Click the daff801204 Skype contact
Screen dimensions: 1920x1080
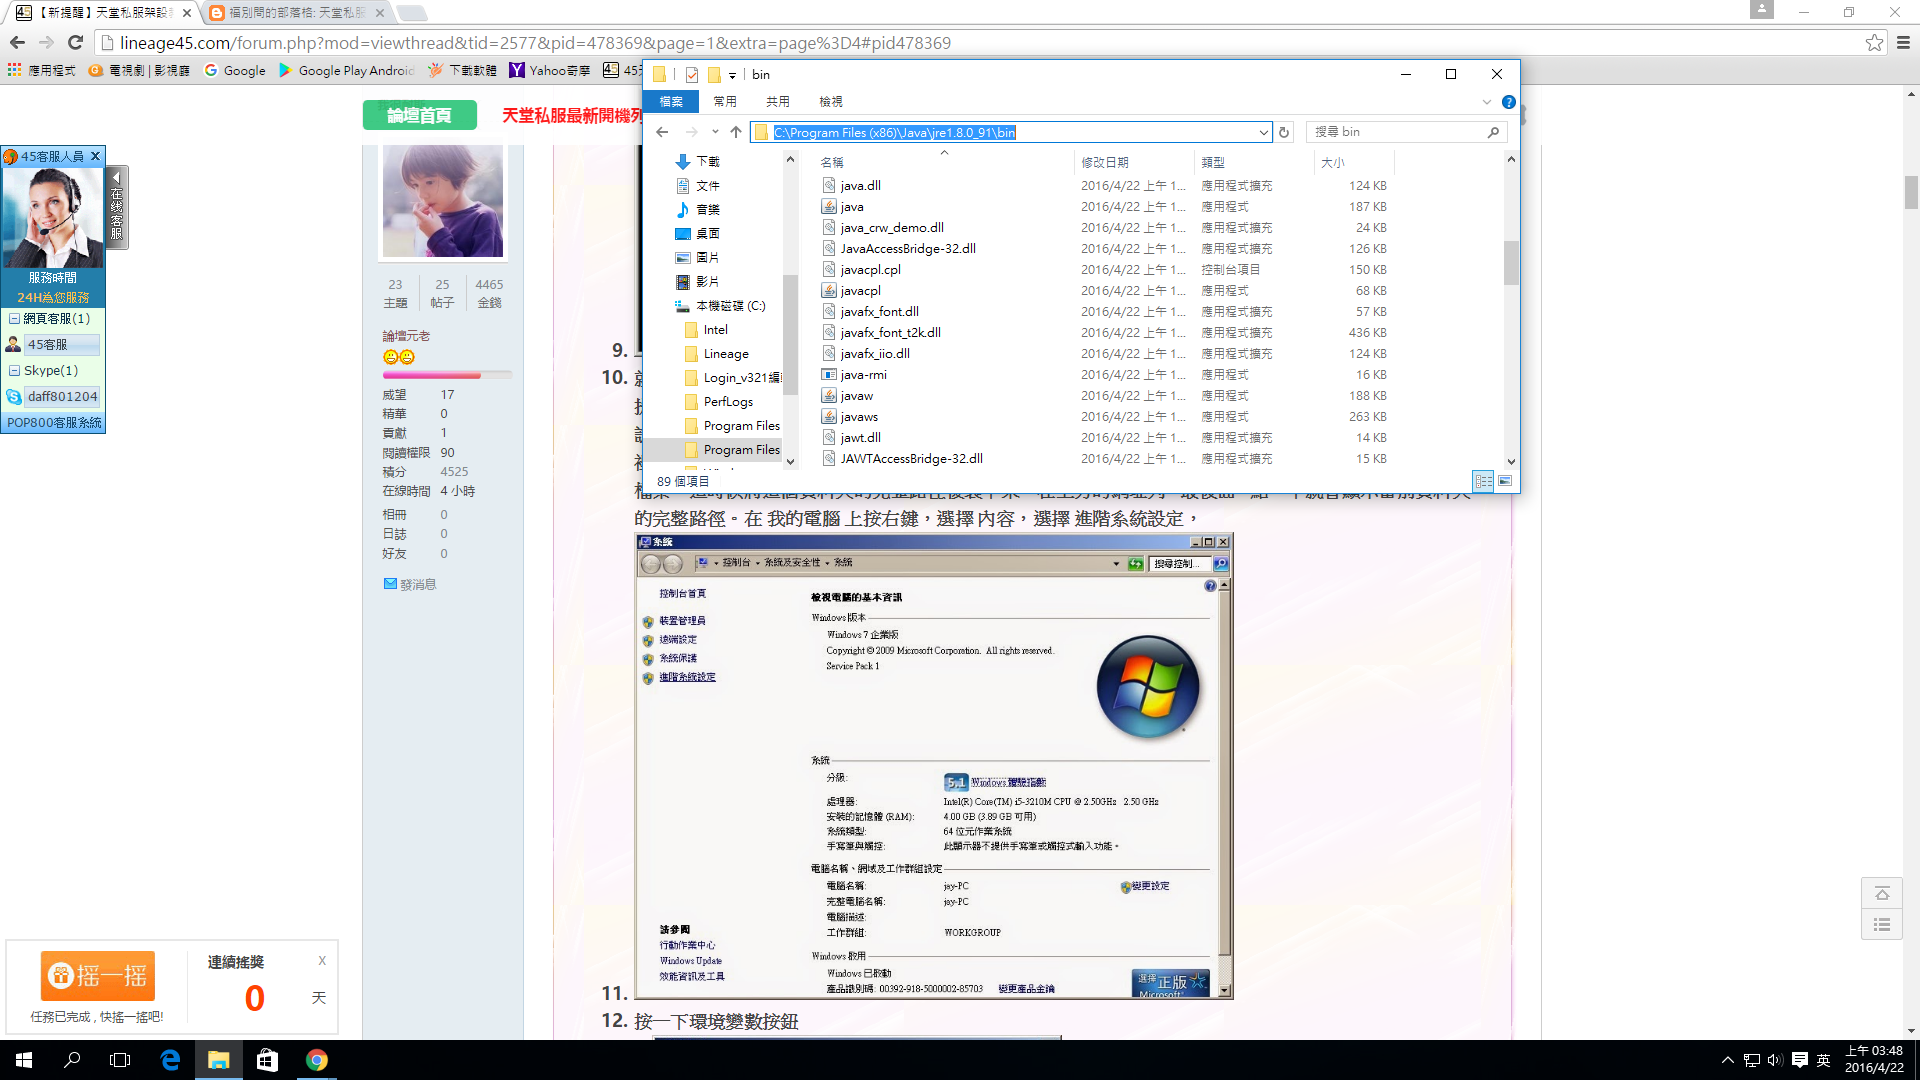62,397
